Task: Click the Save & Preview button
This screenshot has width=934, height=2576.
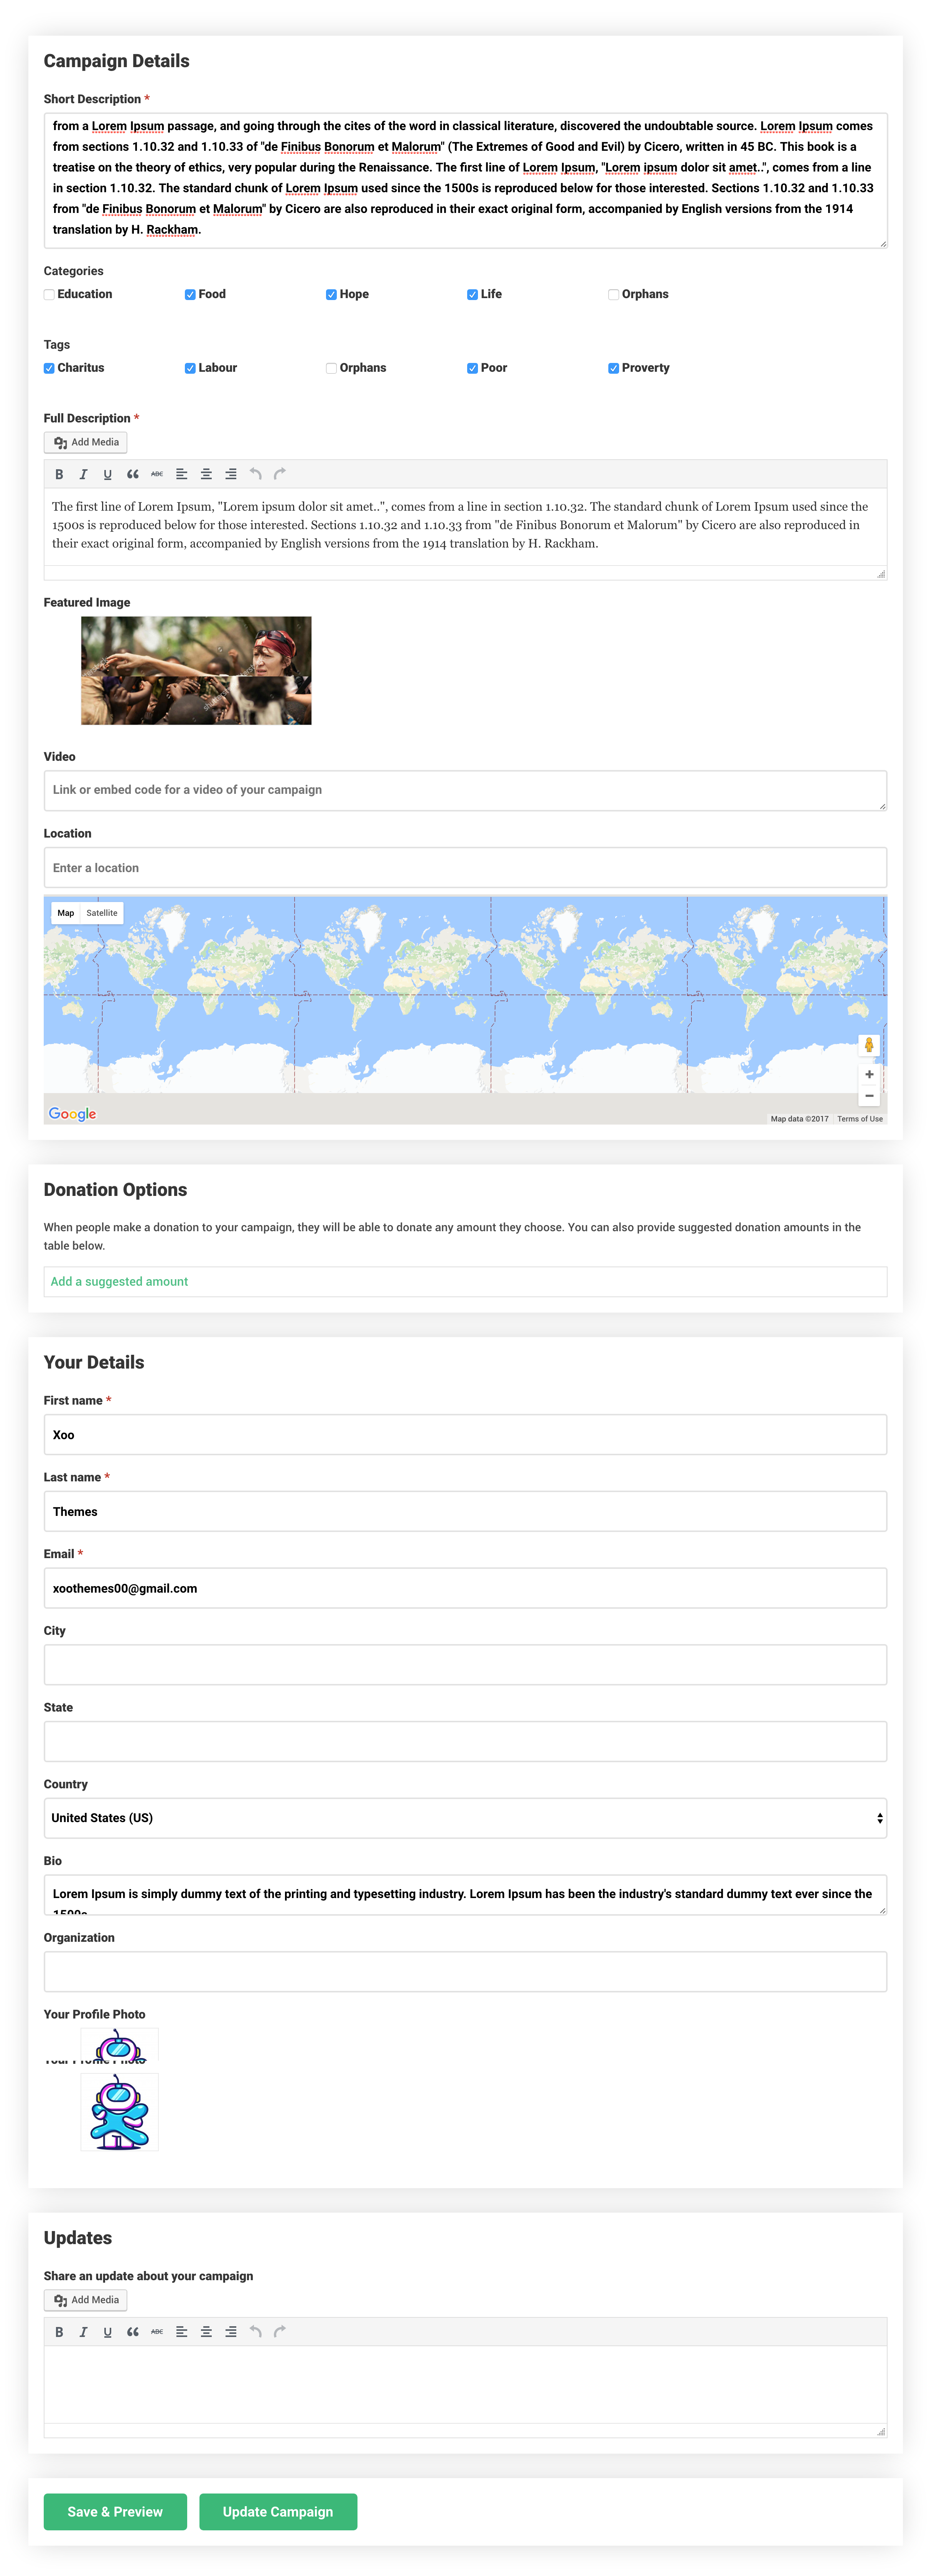Action: [x=115, y=2512]
